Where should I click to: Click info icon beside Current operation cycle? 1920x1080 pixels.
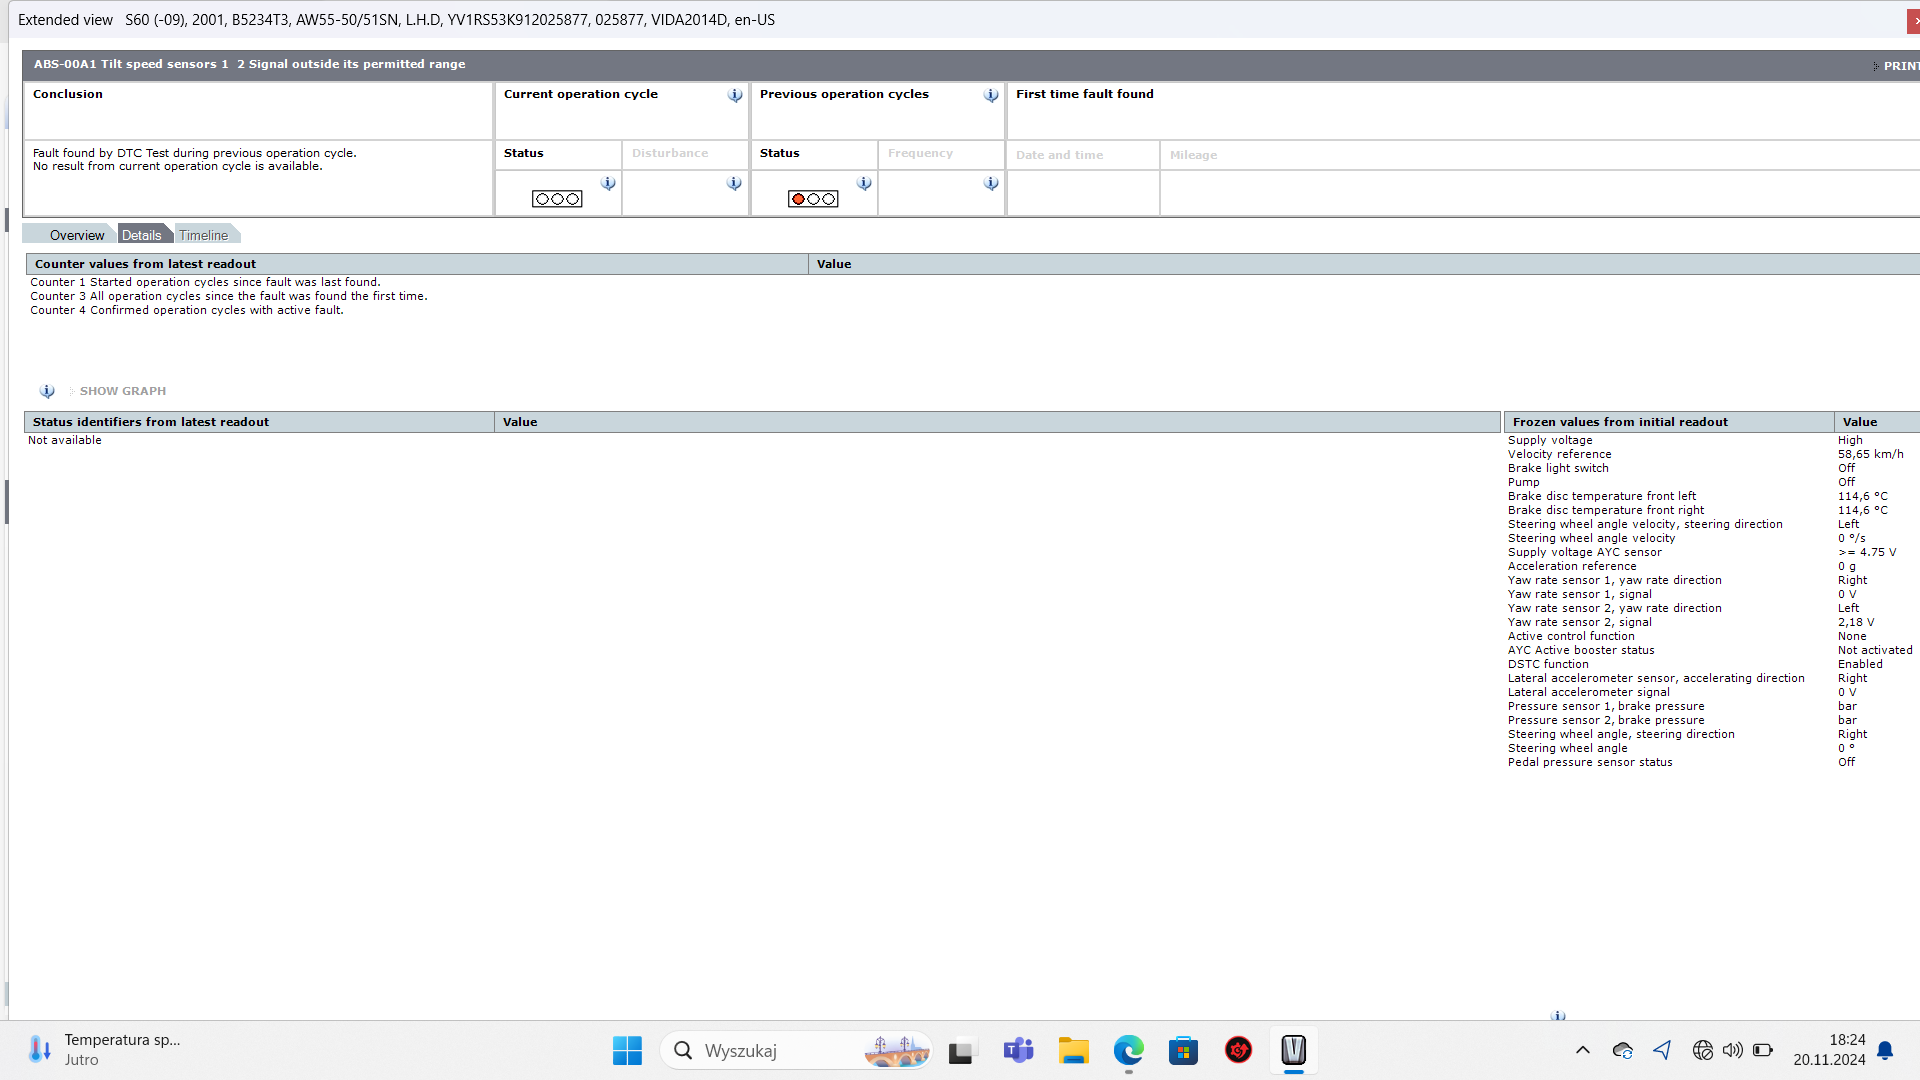click(735, 95)
